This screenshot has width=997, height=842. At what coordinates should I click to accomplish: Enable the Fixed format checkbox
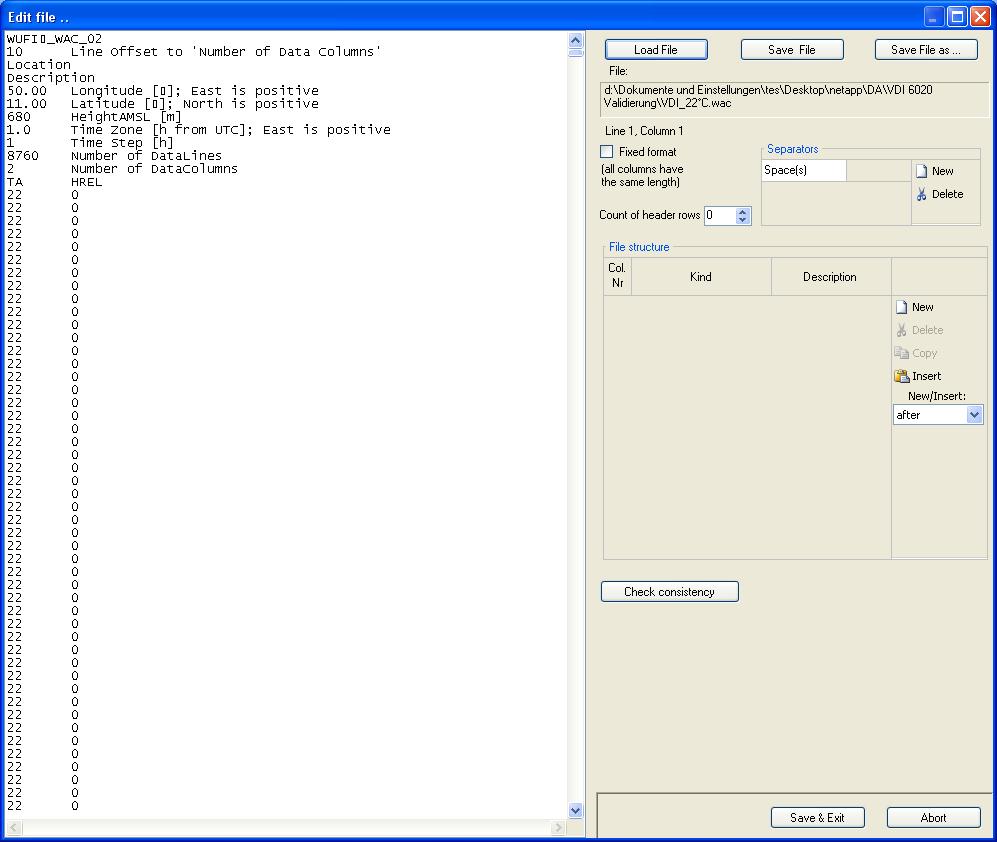click(x=607, y=151)
